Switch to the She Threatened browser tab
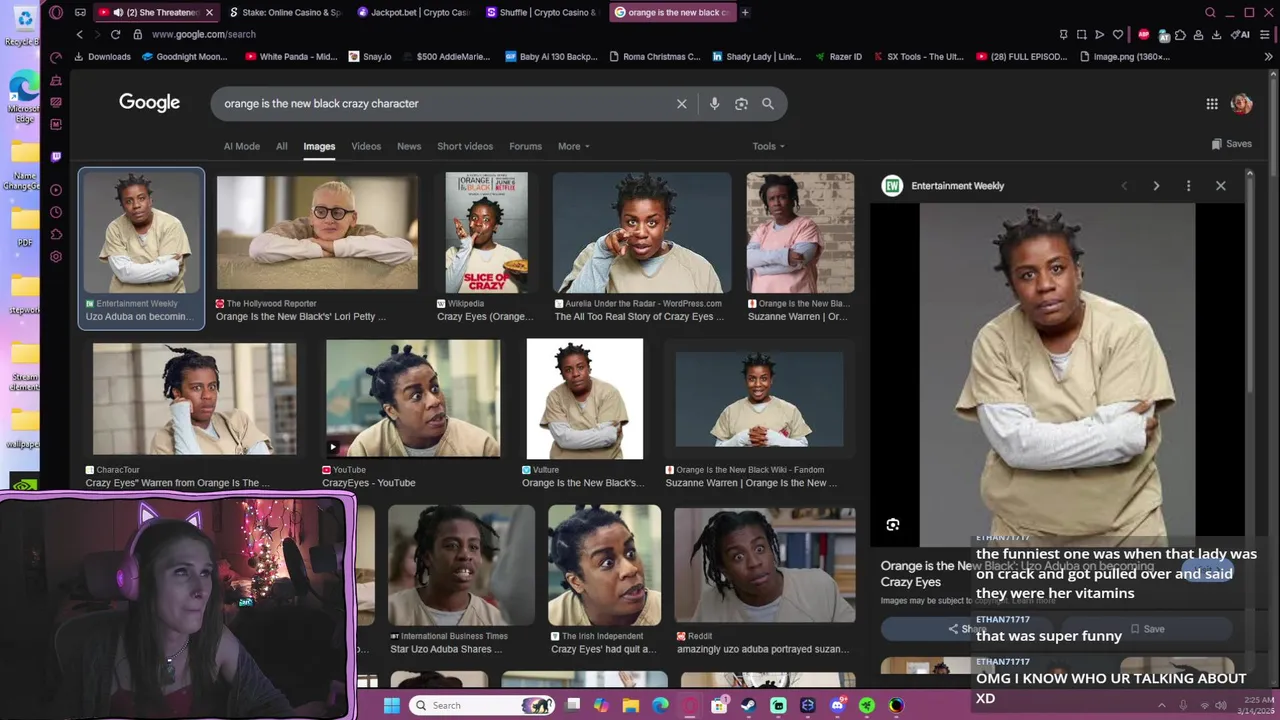The image size is (1280, 720). point(155,12)
